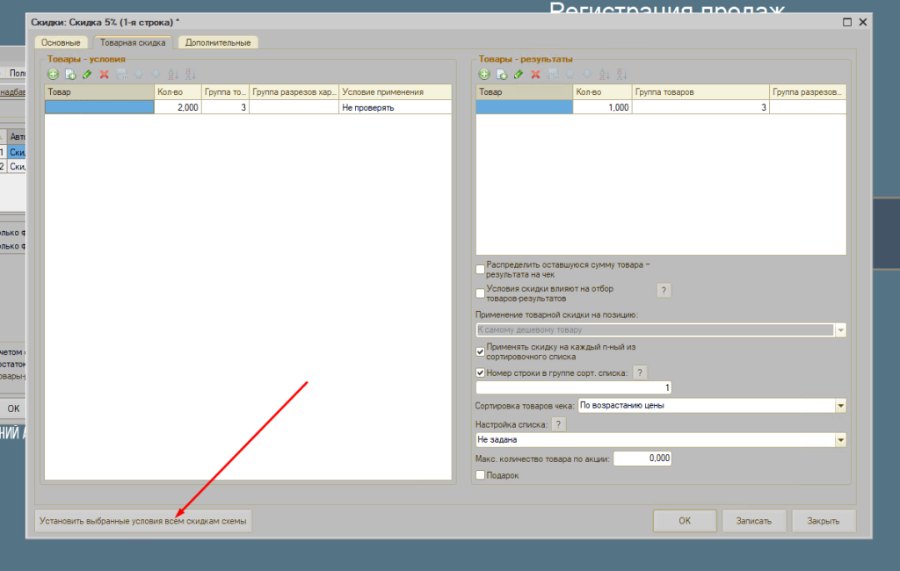Finish editing icon in Товары - условия toolbar
900x571 pixels.
pos(121,75)
